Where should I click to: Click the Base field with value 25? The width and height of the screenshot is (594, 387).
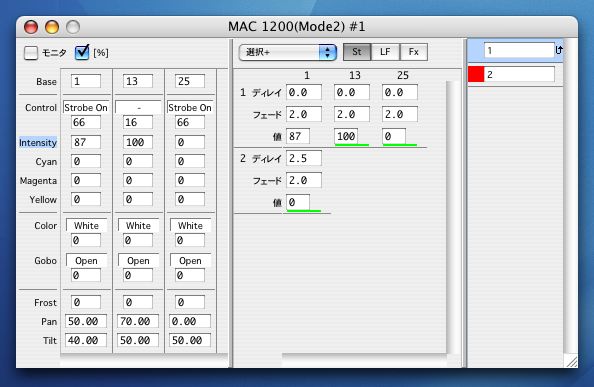190,81
